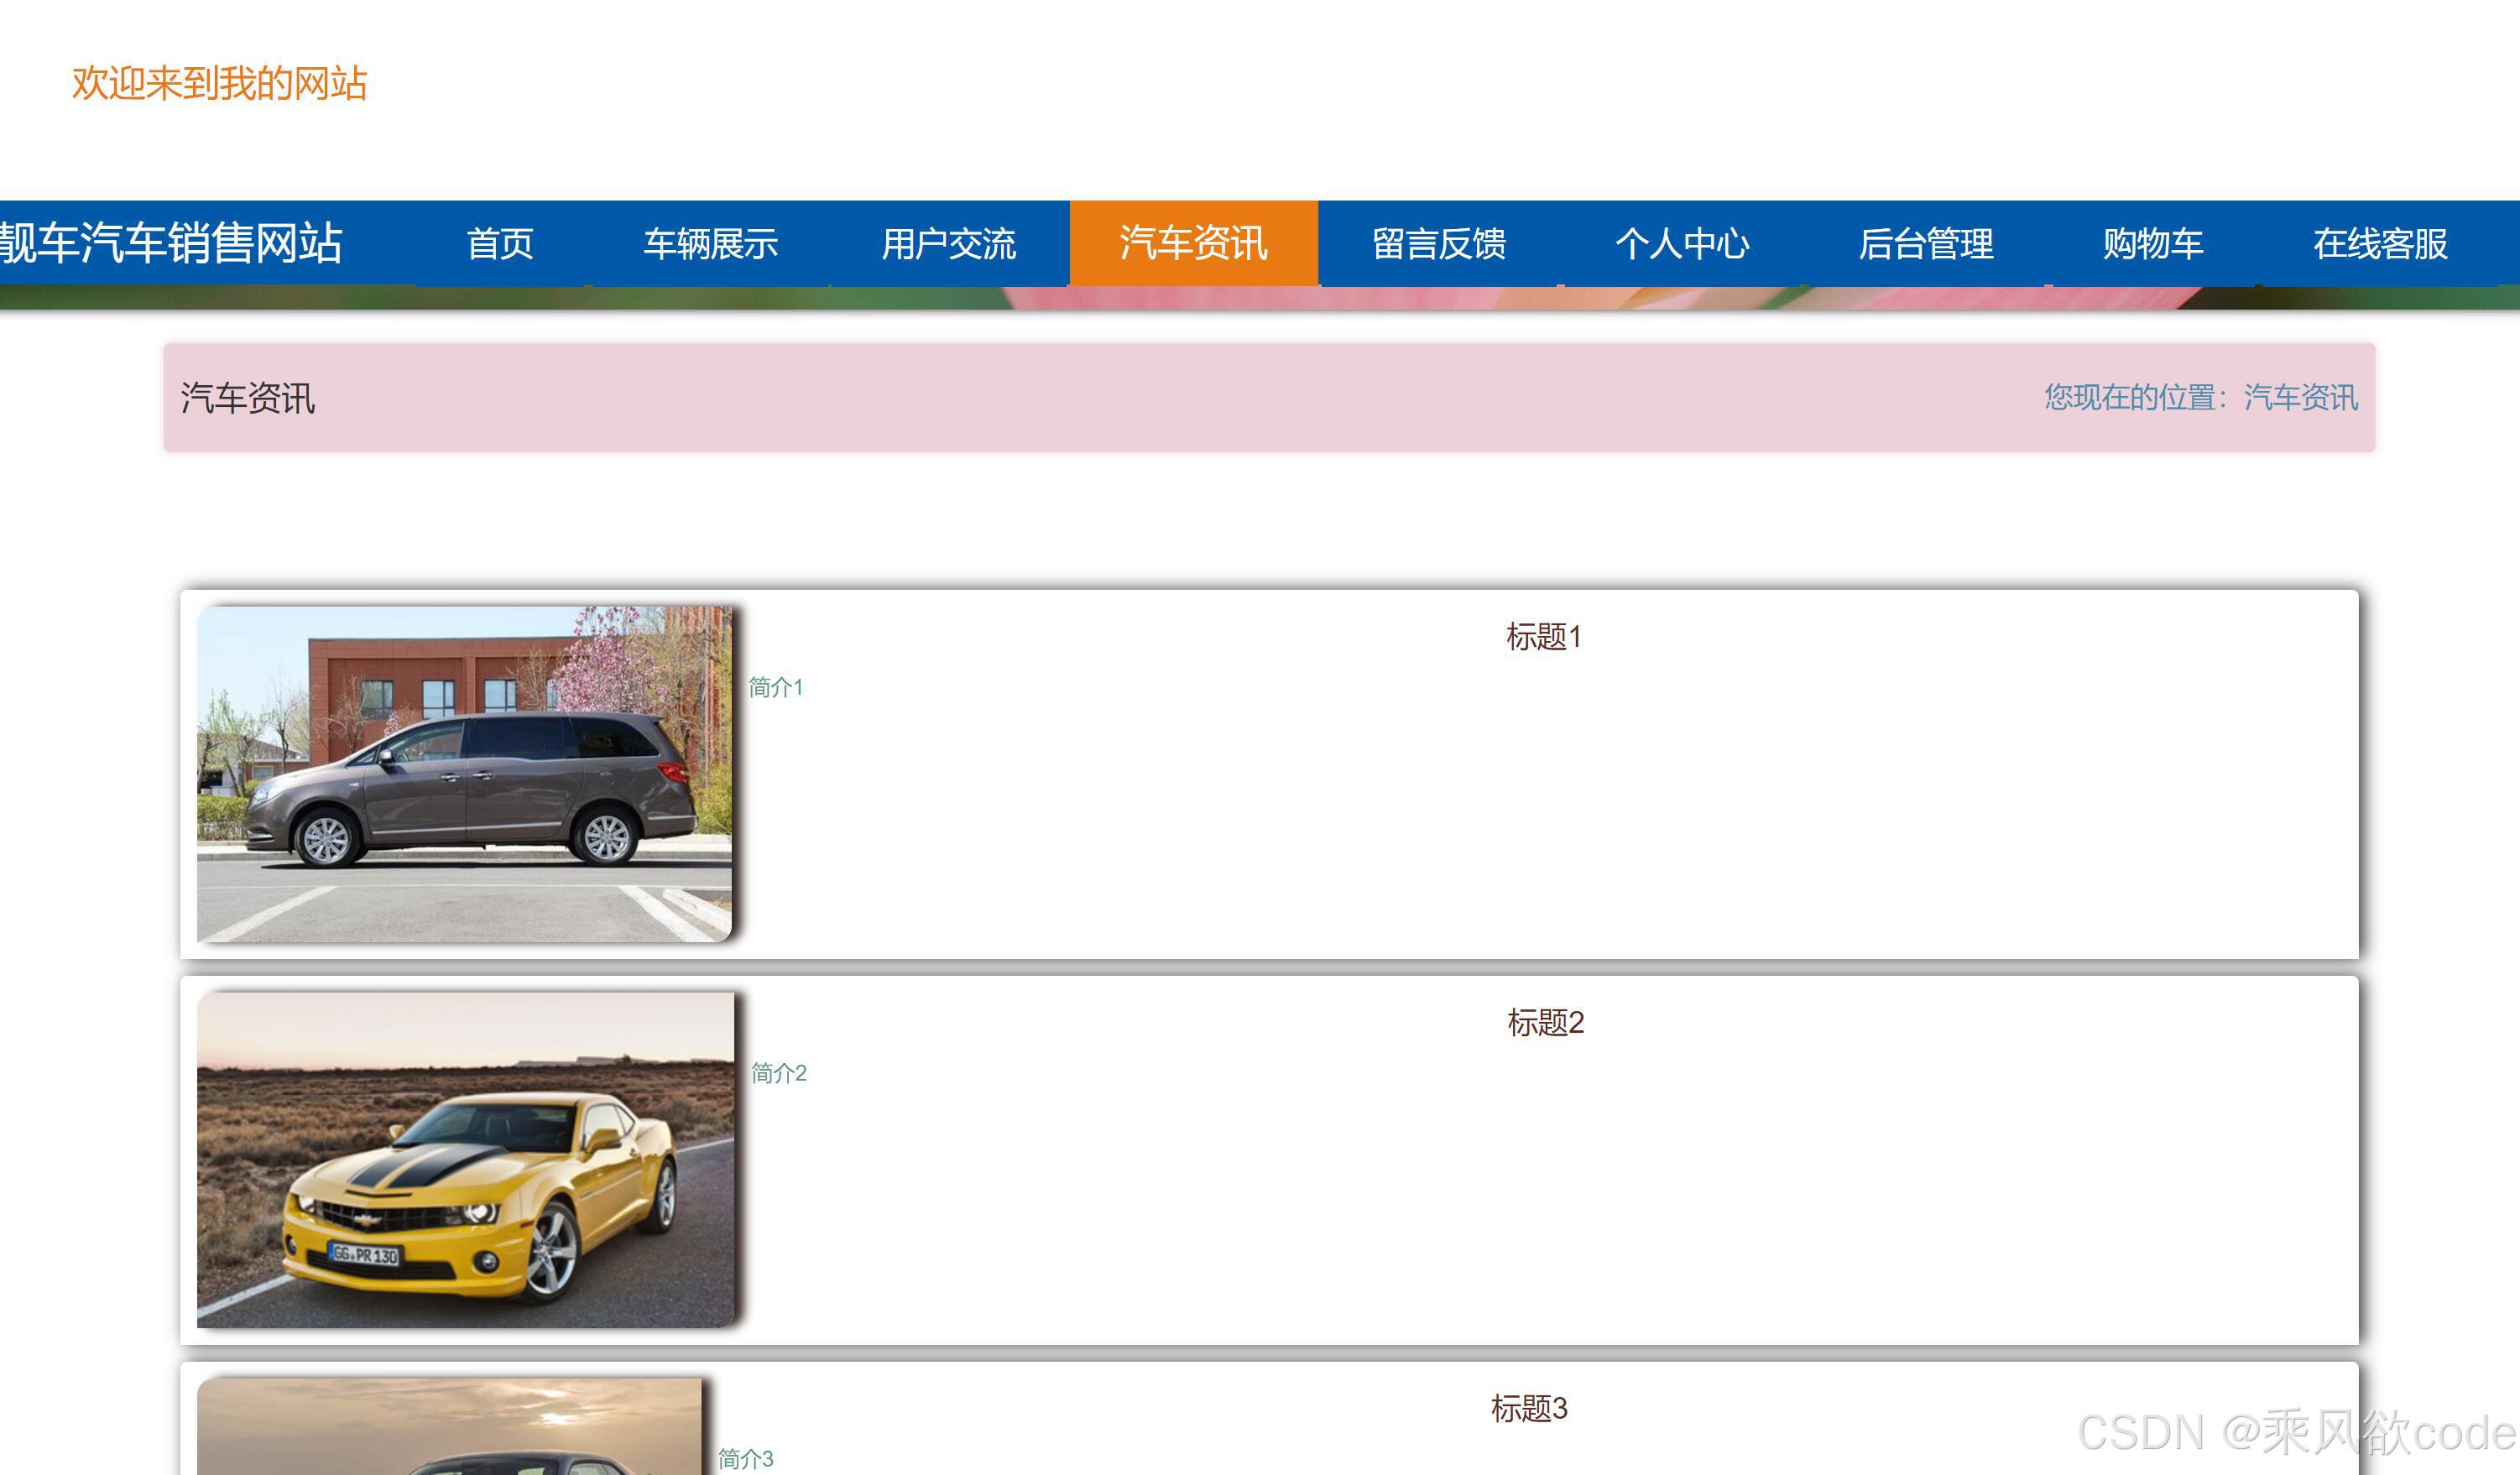Go to 个人中心 via the navigation bar
The height and width of the screenshot is (1475, 2520).
tap(1684, 243)
